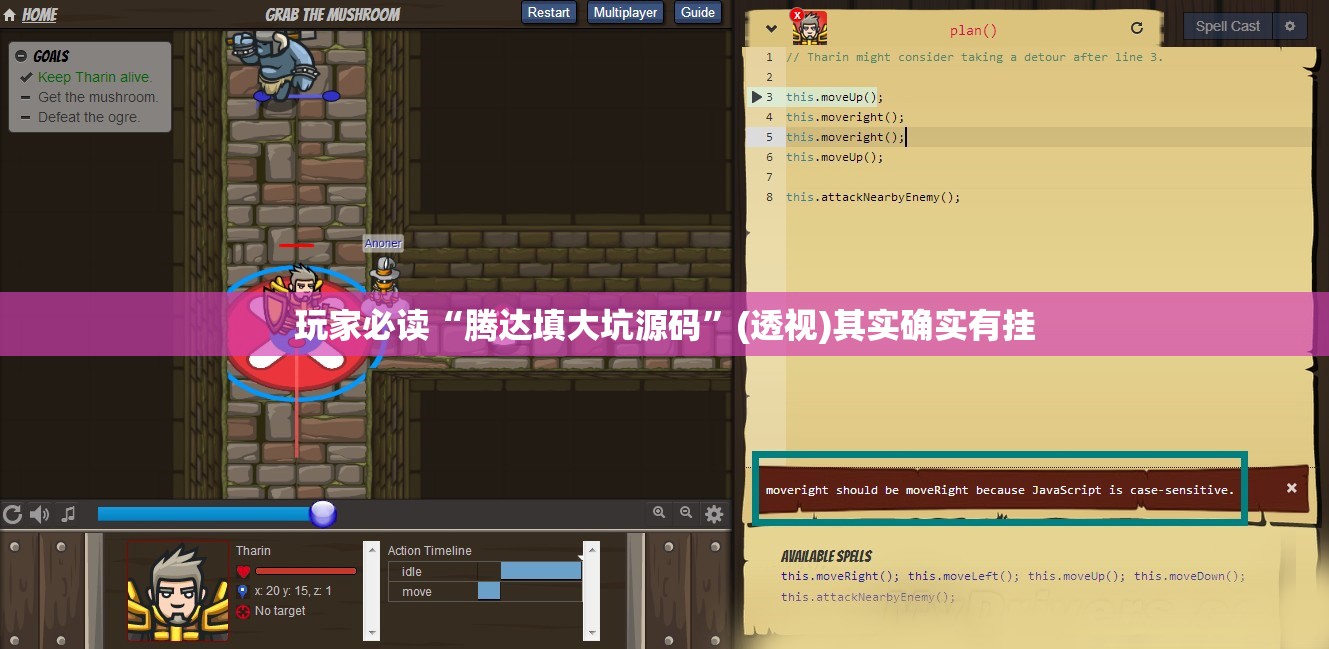Click the comment on line 1
This screenshot has width=1329, height=649.
pyautogui.click(x=975, y=57)
